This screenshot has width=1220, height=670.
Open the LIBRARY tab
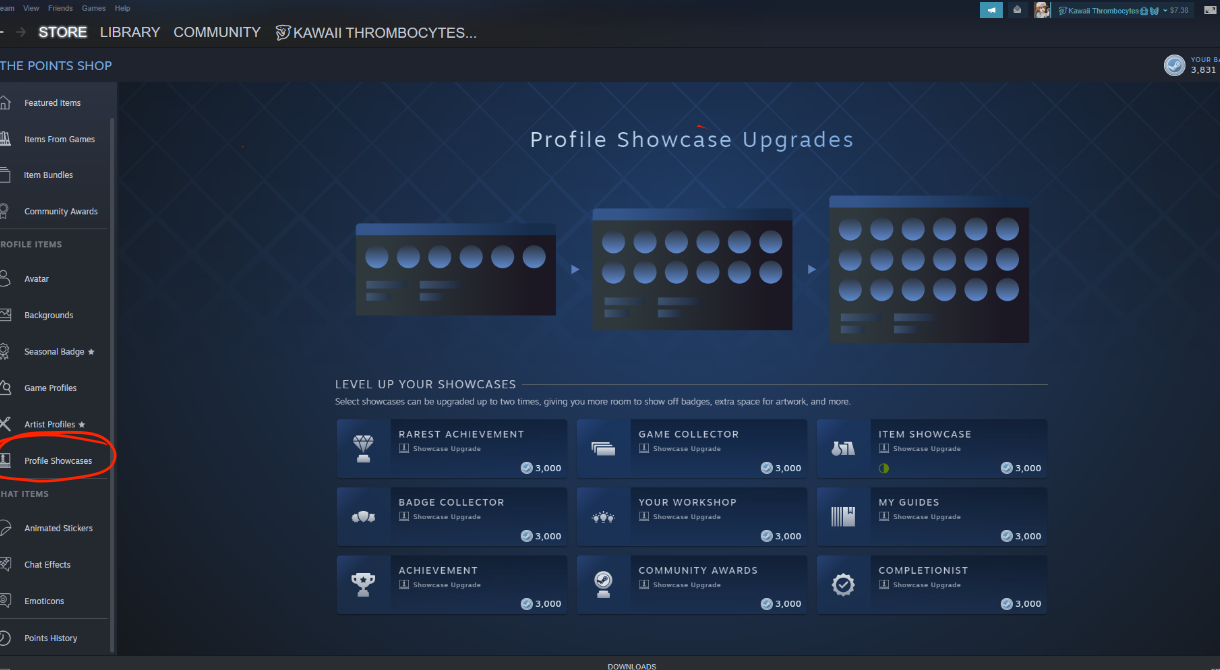coord(130,32)
